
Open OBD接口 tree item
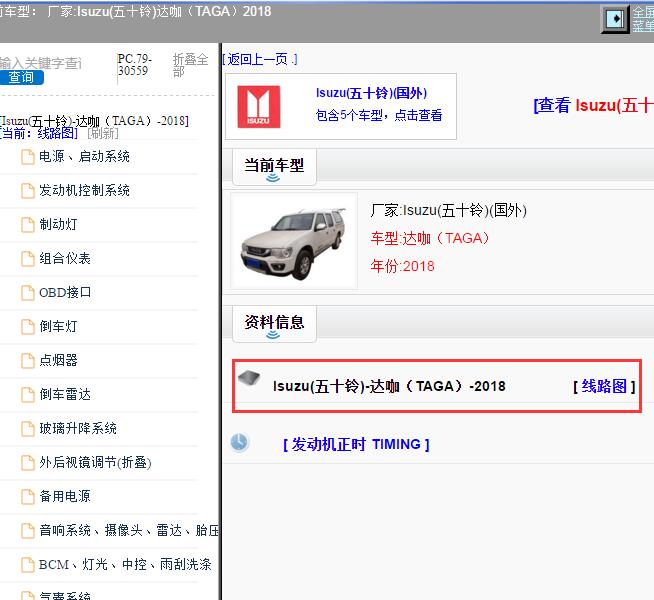pos(65,293)
